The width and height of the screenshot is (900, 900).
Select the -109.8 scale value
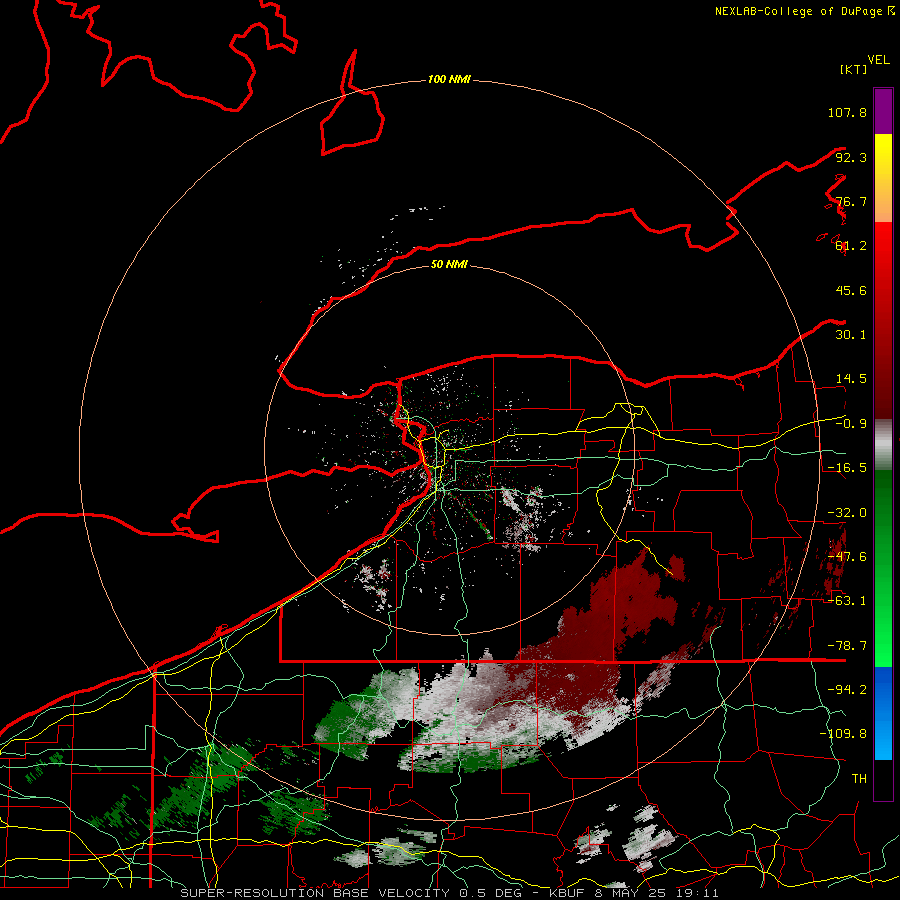[843, 734]
